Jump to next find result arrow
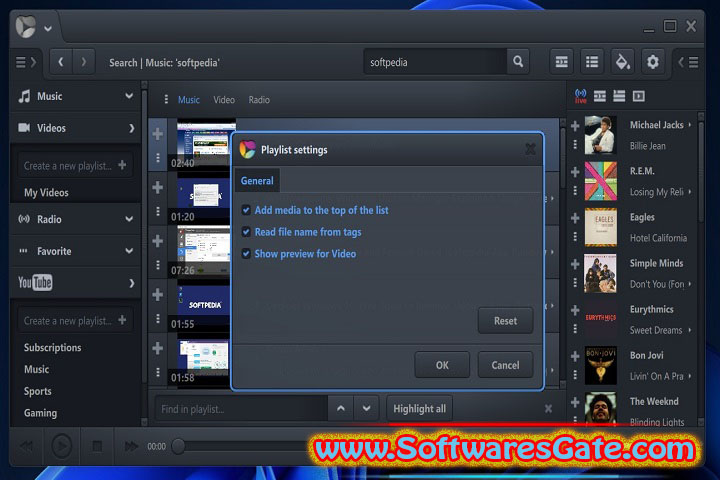Screen dimensions: 720x480 [366, 408]
